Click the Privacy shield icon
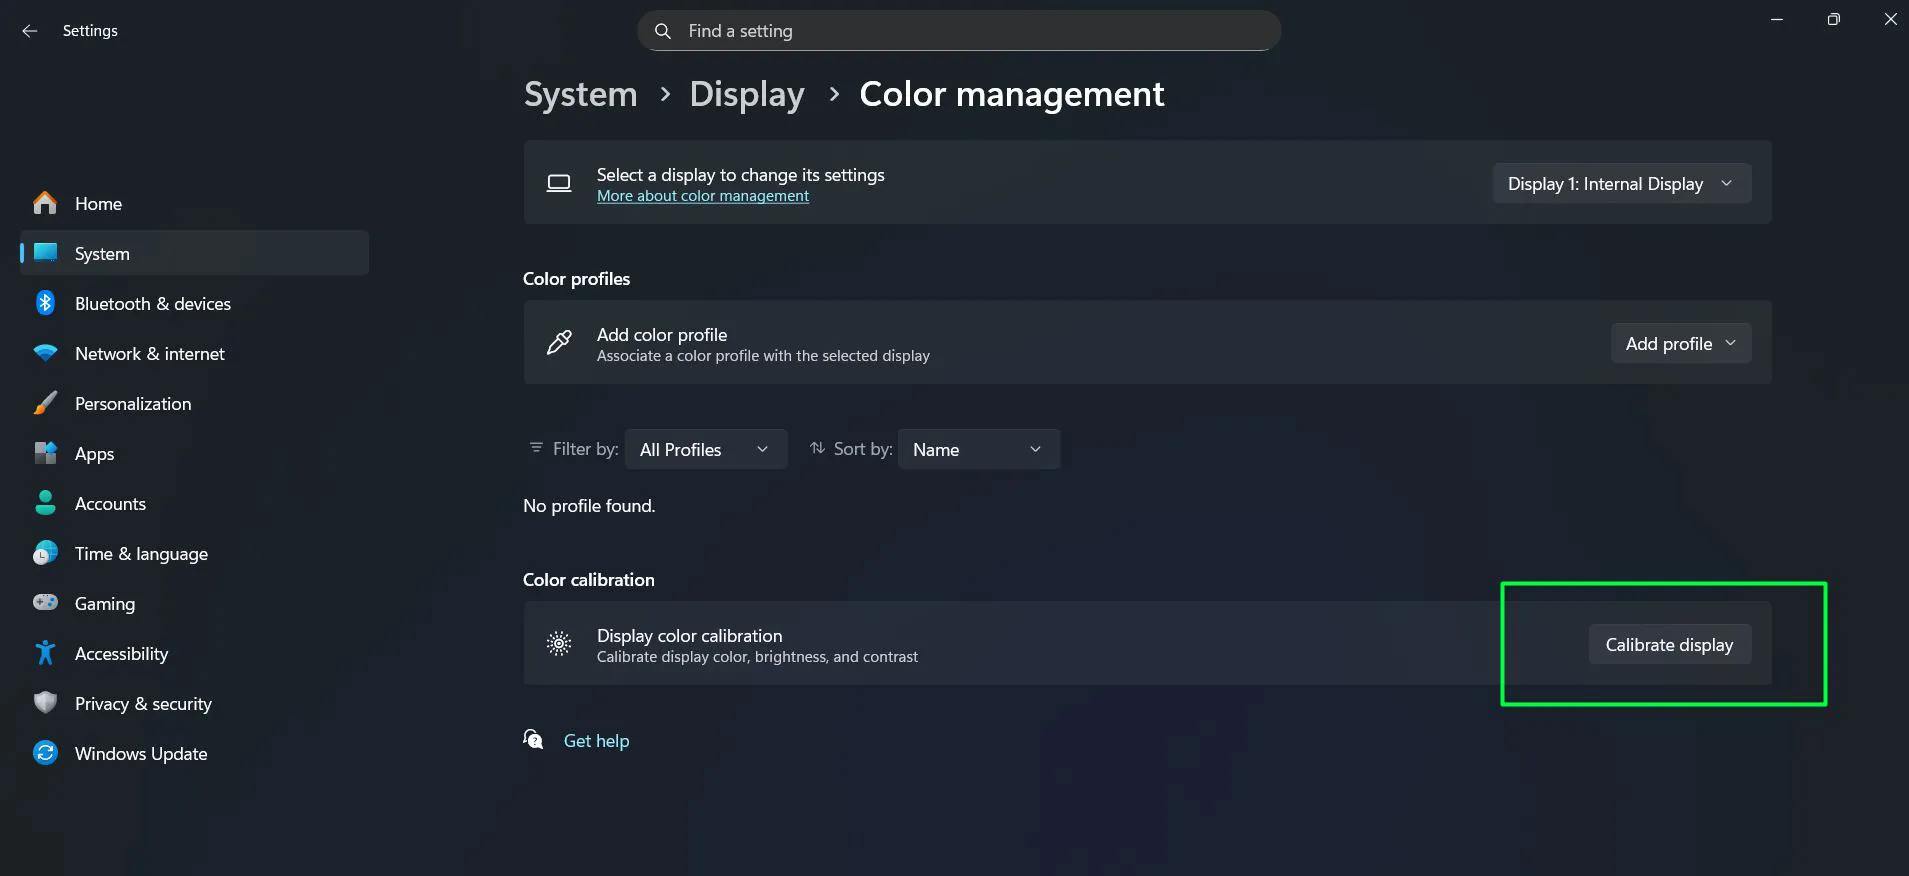Image resolution: width=1909 pixels, height=876 pixels. tap(45, 703)
